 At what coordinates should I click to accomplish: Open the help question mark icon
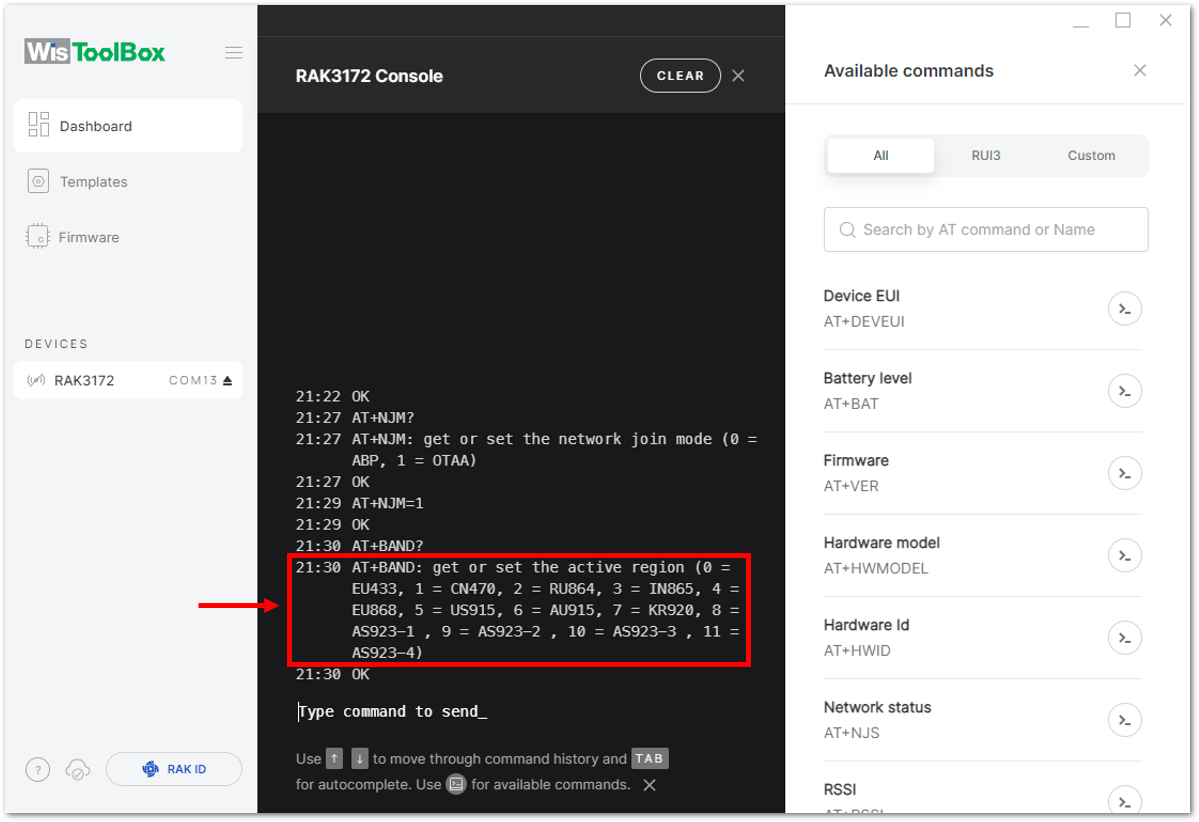click(x=38, y=769)
